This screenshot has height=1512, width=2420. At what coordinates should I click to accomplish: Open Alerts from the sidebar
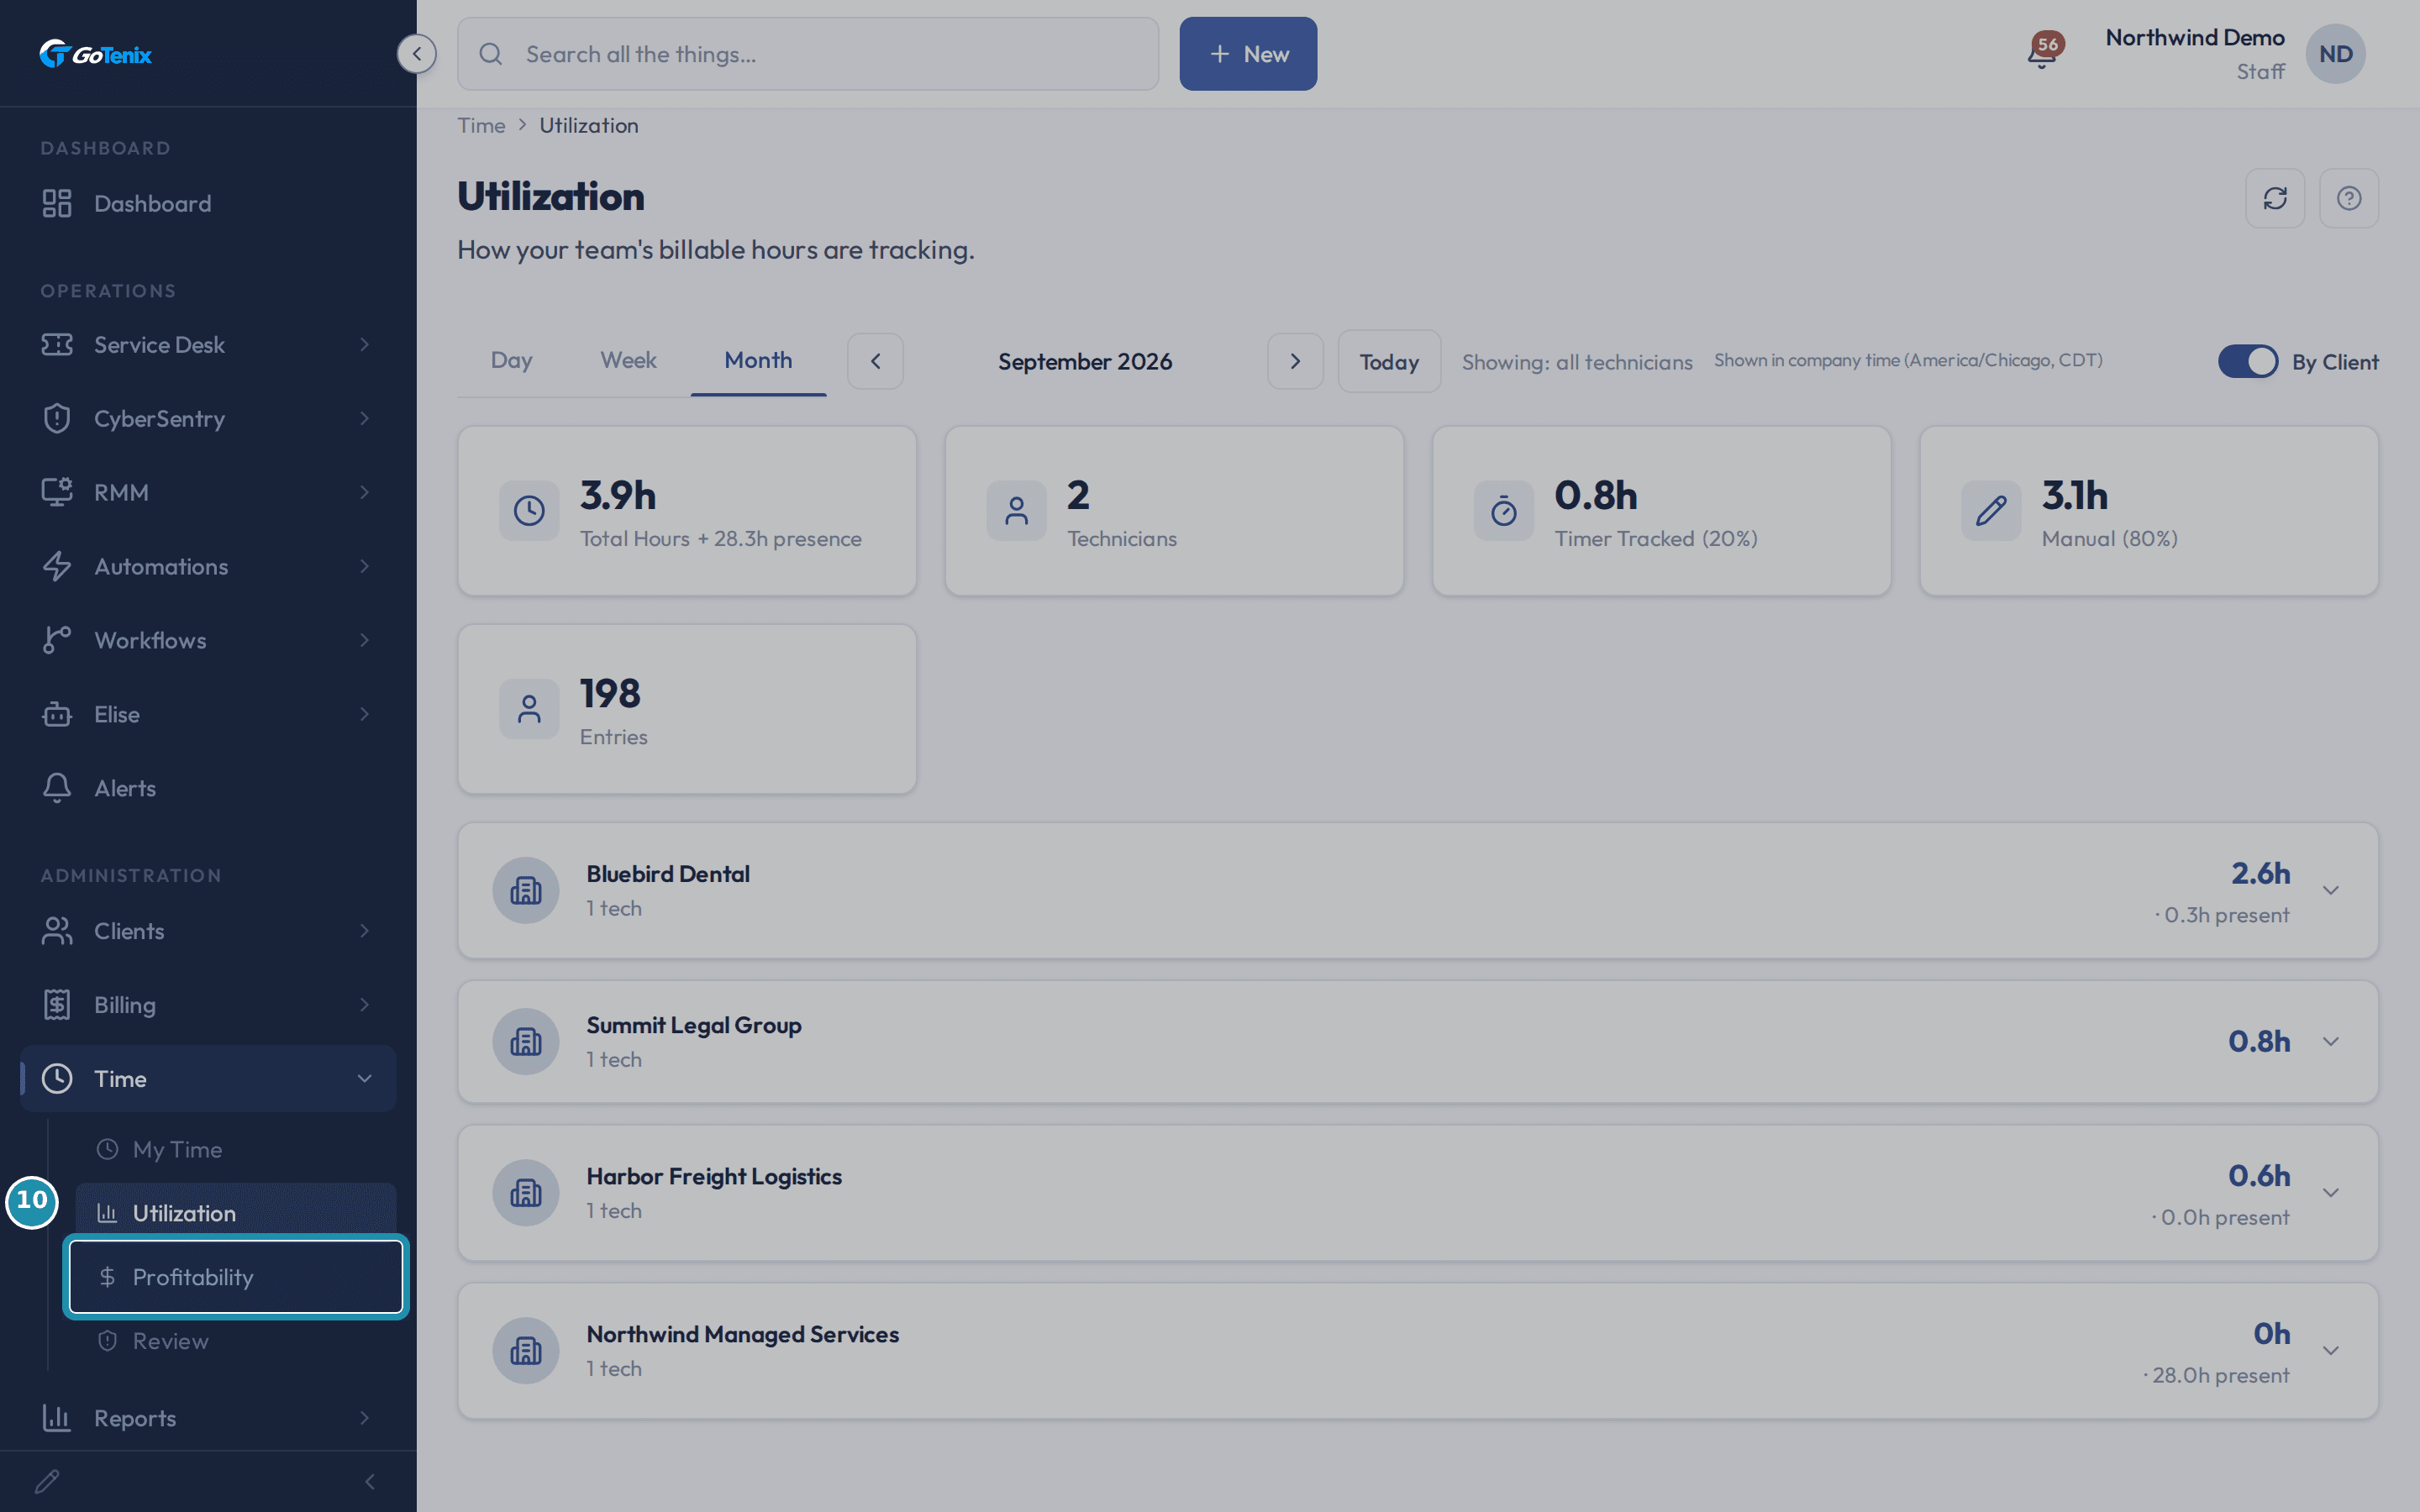[208, 788]
